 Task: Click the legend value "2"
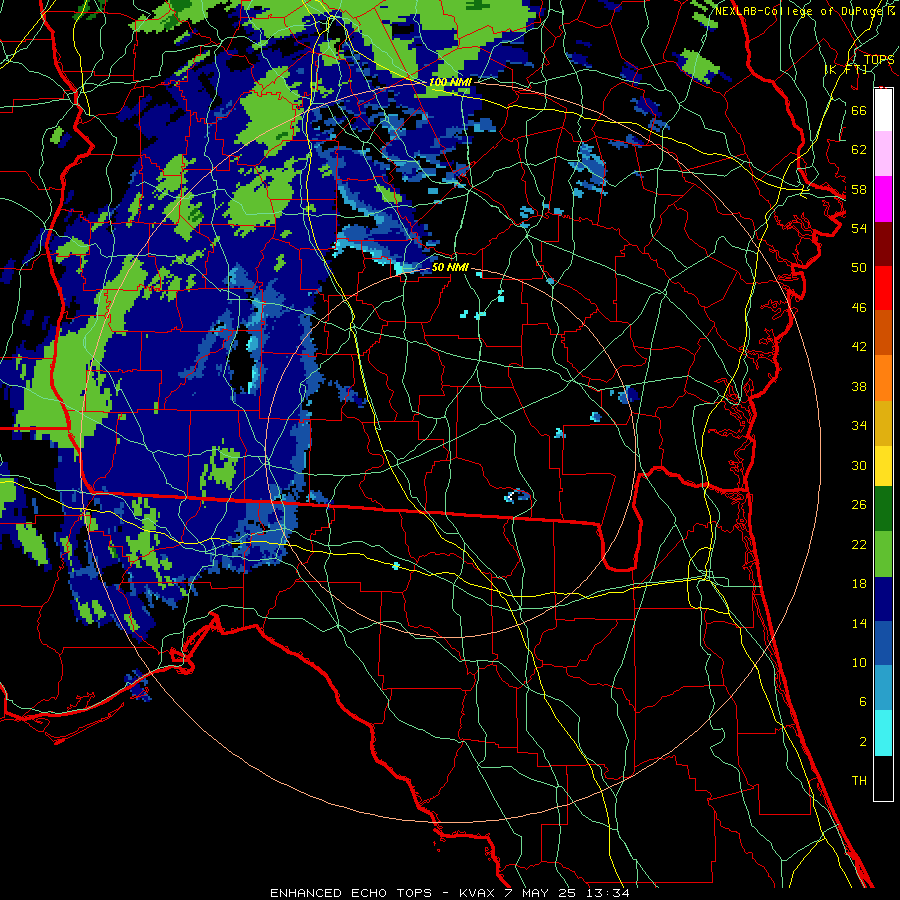[863, 742]
